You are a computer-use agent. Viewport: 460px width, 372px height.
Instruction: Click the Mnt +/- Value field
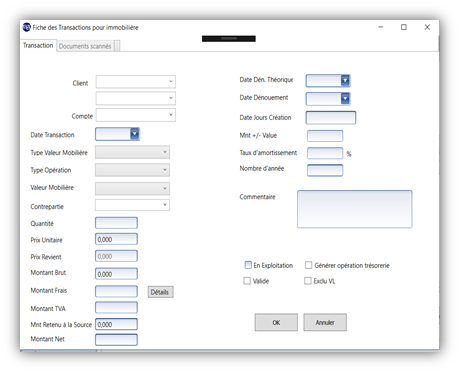[325, 136]
